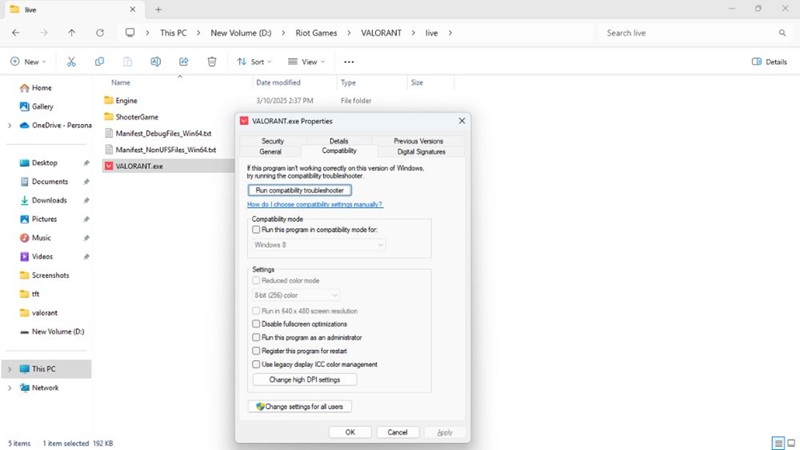Click the Copy icon in toolbar

99,62
